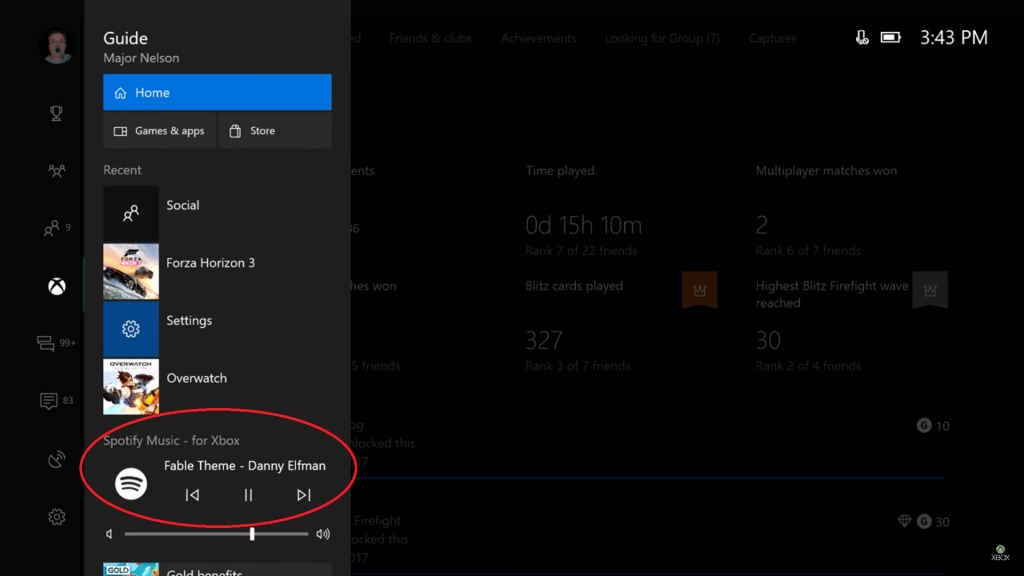Open the sidebar Settings gear icon
This screenshot has width=1024, height=576.
click(57, 517)
